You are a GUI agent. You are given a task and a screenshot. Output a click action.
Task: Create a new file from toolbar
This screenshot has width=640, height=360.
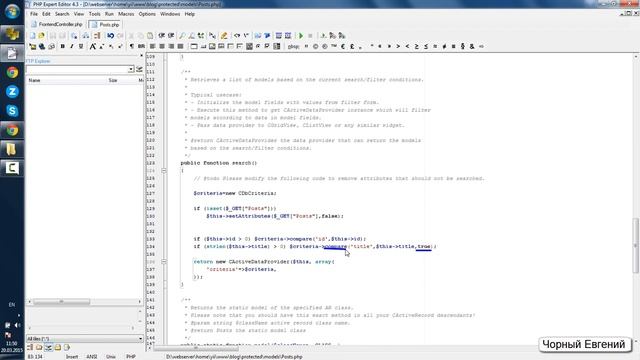click(33, 36)
